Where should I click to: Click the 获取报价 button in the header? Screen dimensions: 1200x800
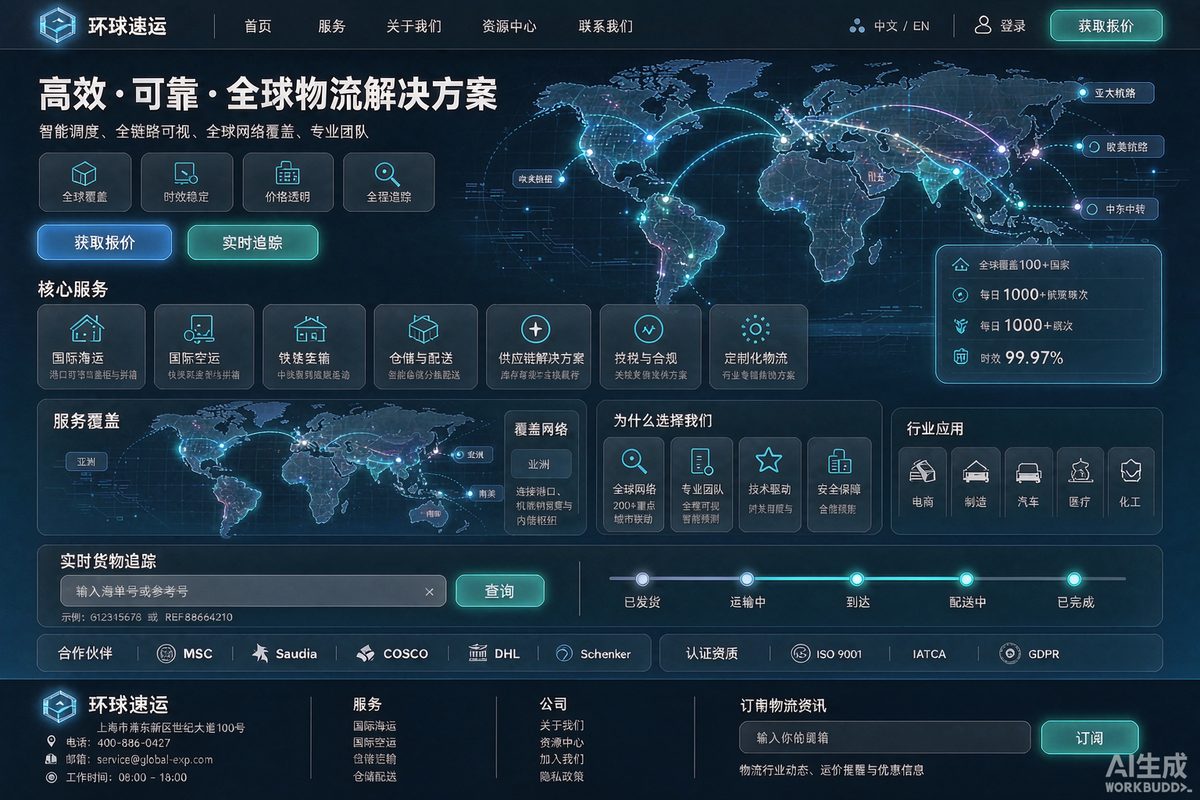[x=1106, y=26]
